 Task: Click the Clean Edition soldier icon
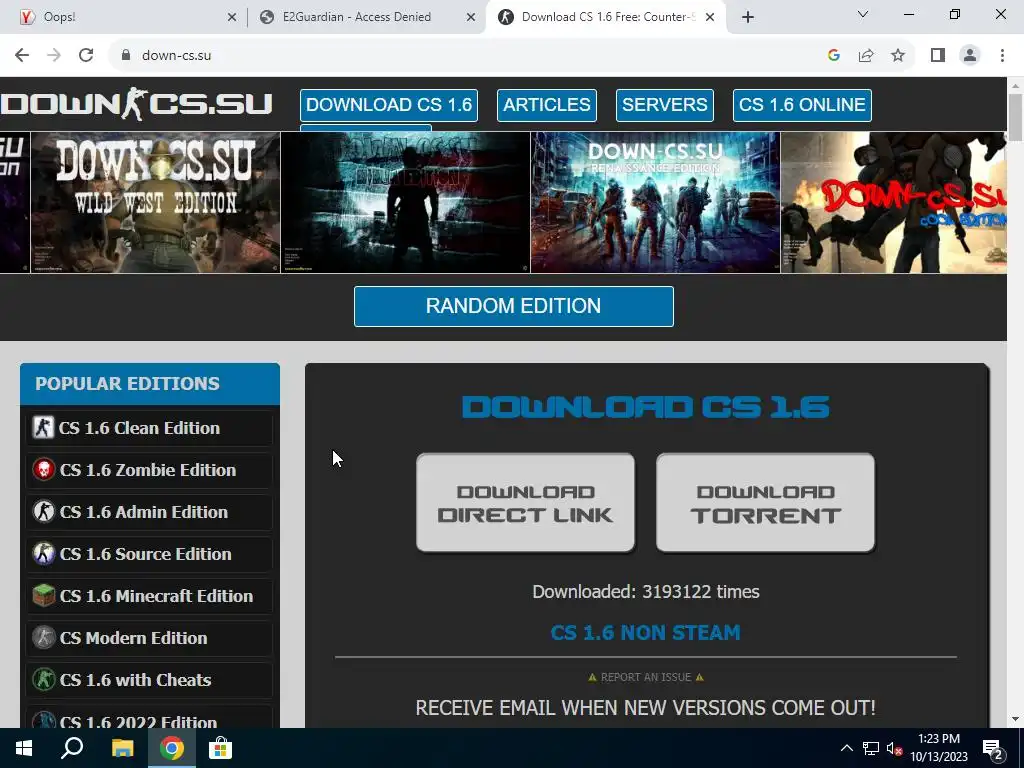pyautogui.click(x=44, y=428)
